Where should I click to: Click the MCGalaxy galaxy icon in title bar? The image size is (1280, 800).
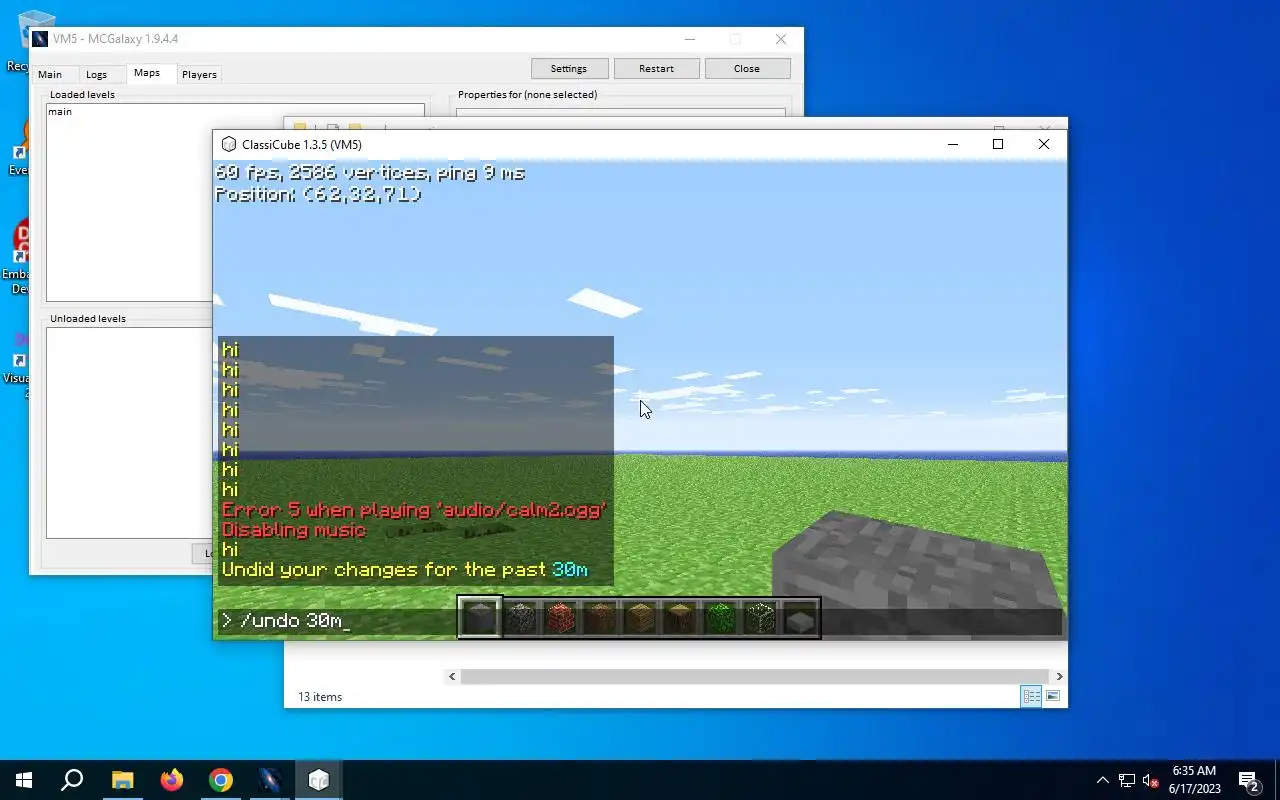(40, 39)
